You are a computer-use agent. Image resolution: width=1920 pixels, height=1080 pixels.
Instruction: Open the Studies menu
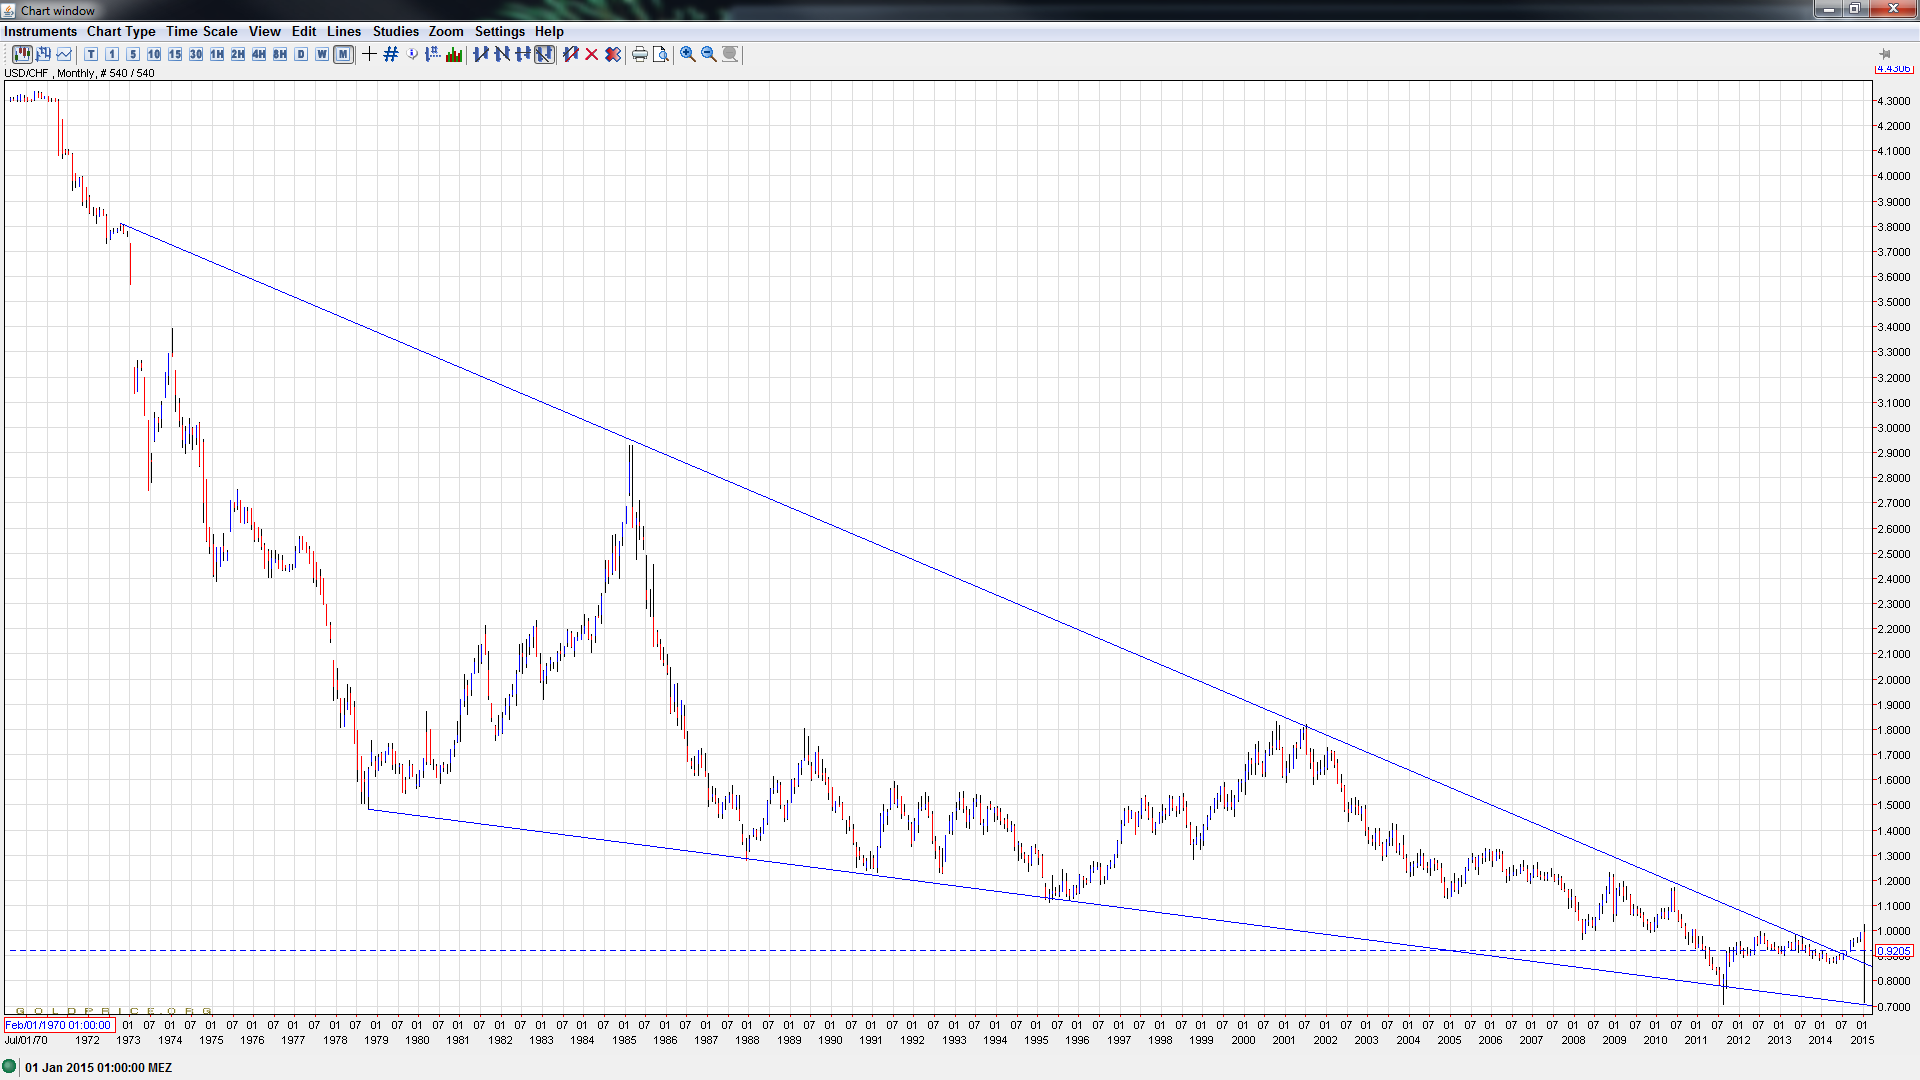coord(395,31)
